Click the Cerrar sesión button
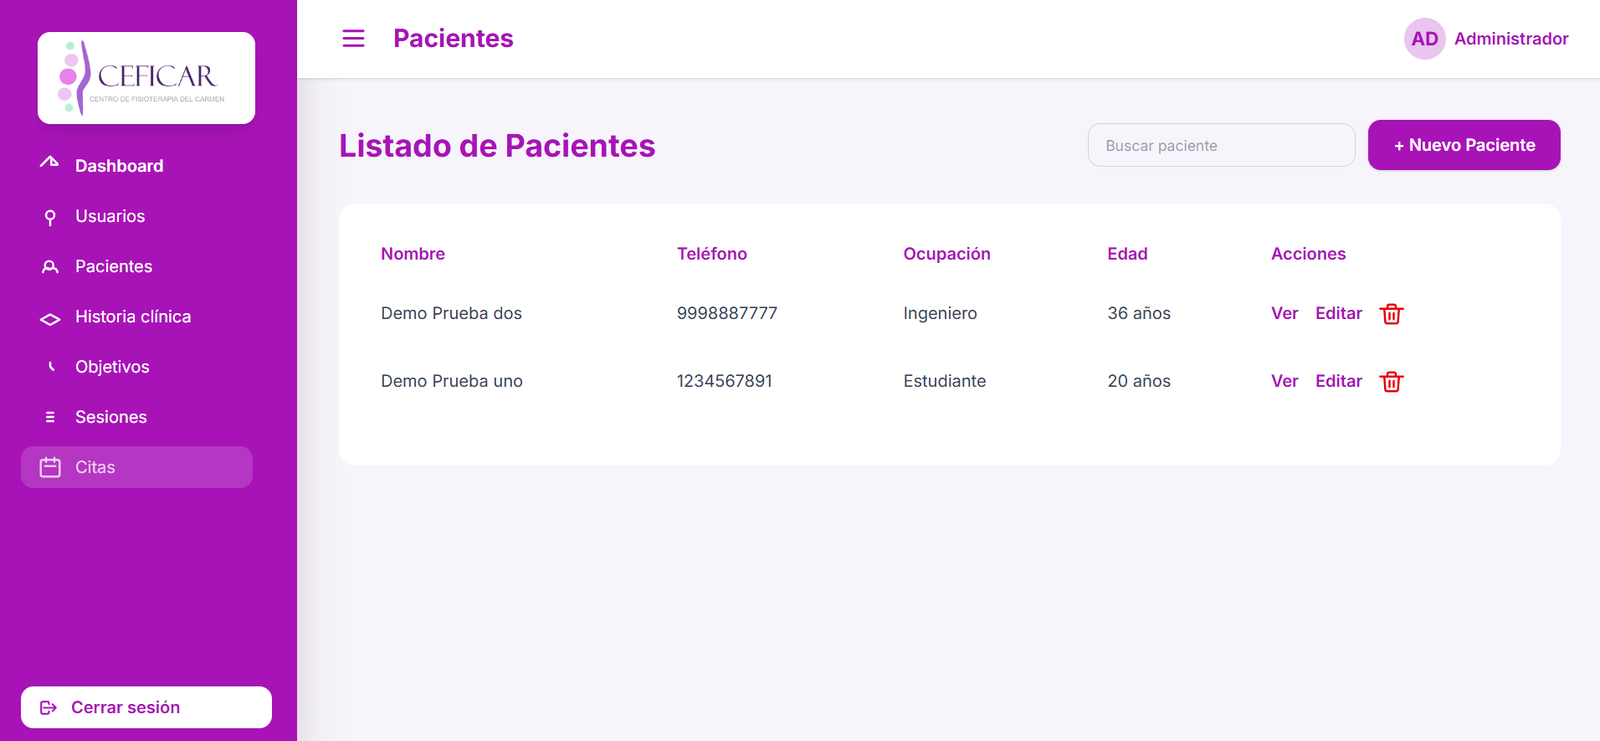Image resolution: width=1600 pixels, height=741 pixels. tap(146, 707)
